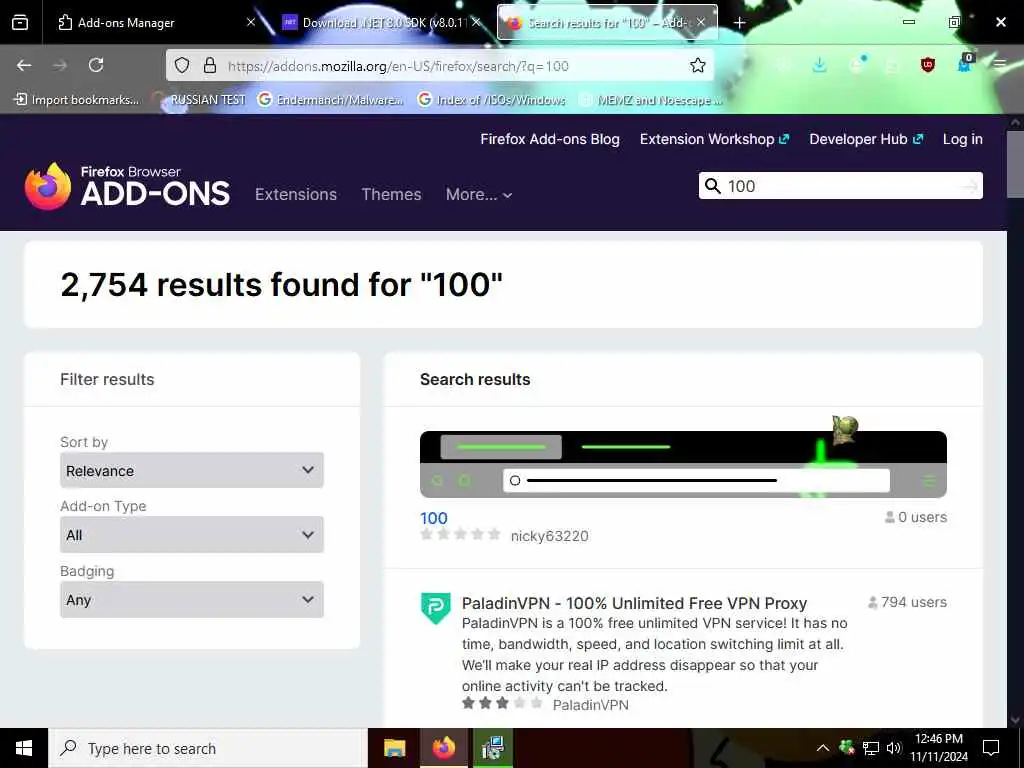
Task: Open PaladinVPN - 100% Unlimited Free VPN Proxy
Action: 634,603
